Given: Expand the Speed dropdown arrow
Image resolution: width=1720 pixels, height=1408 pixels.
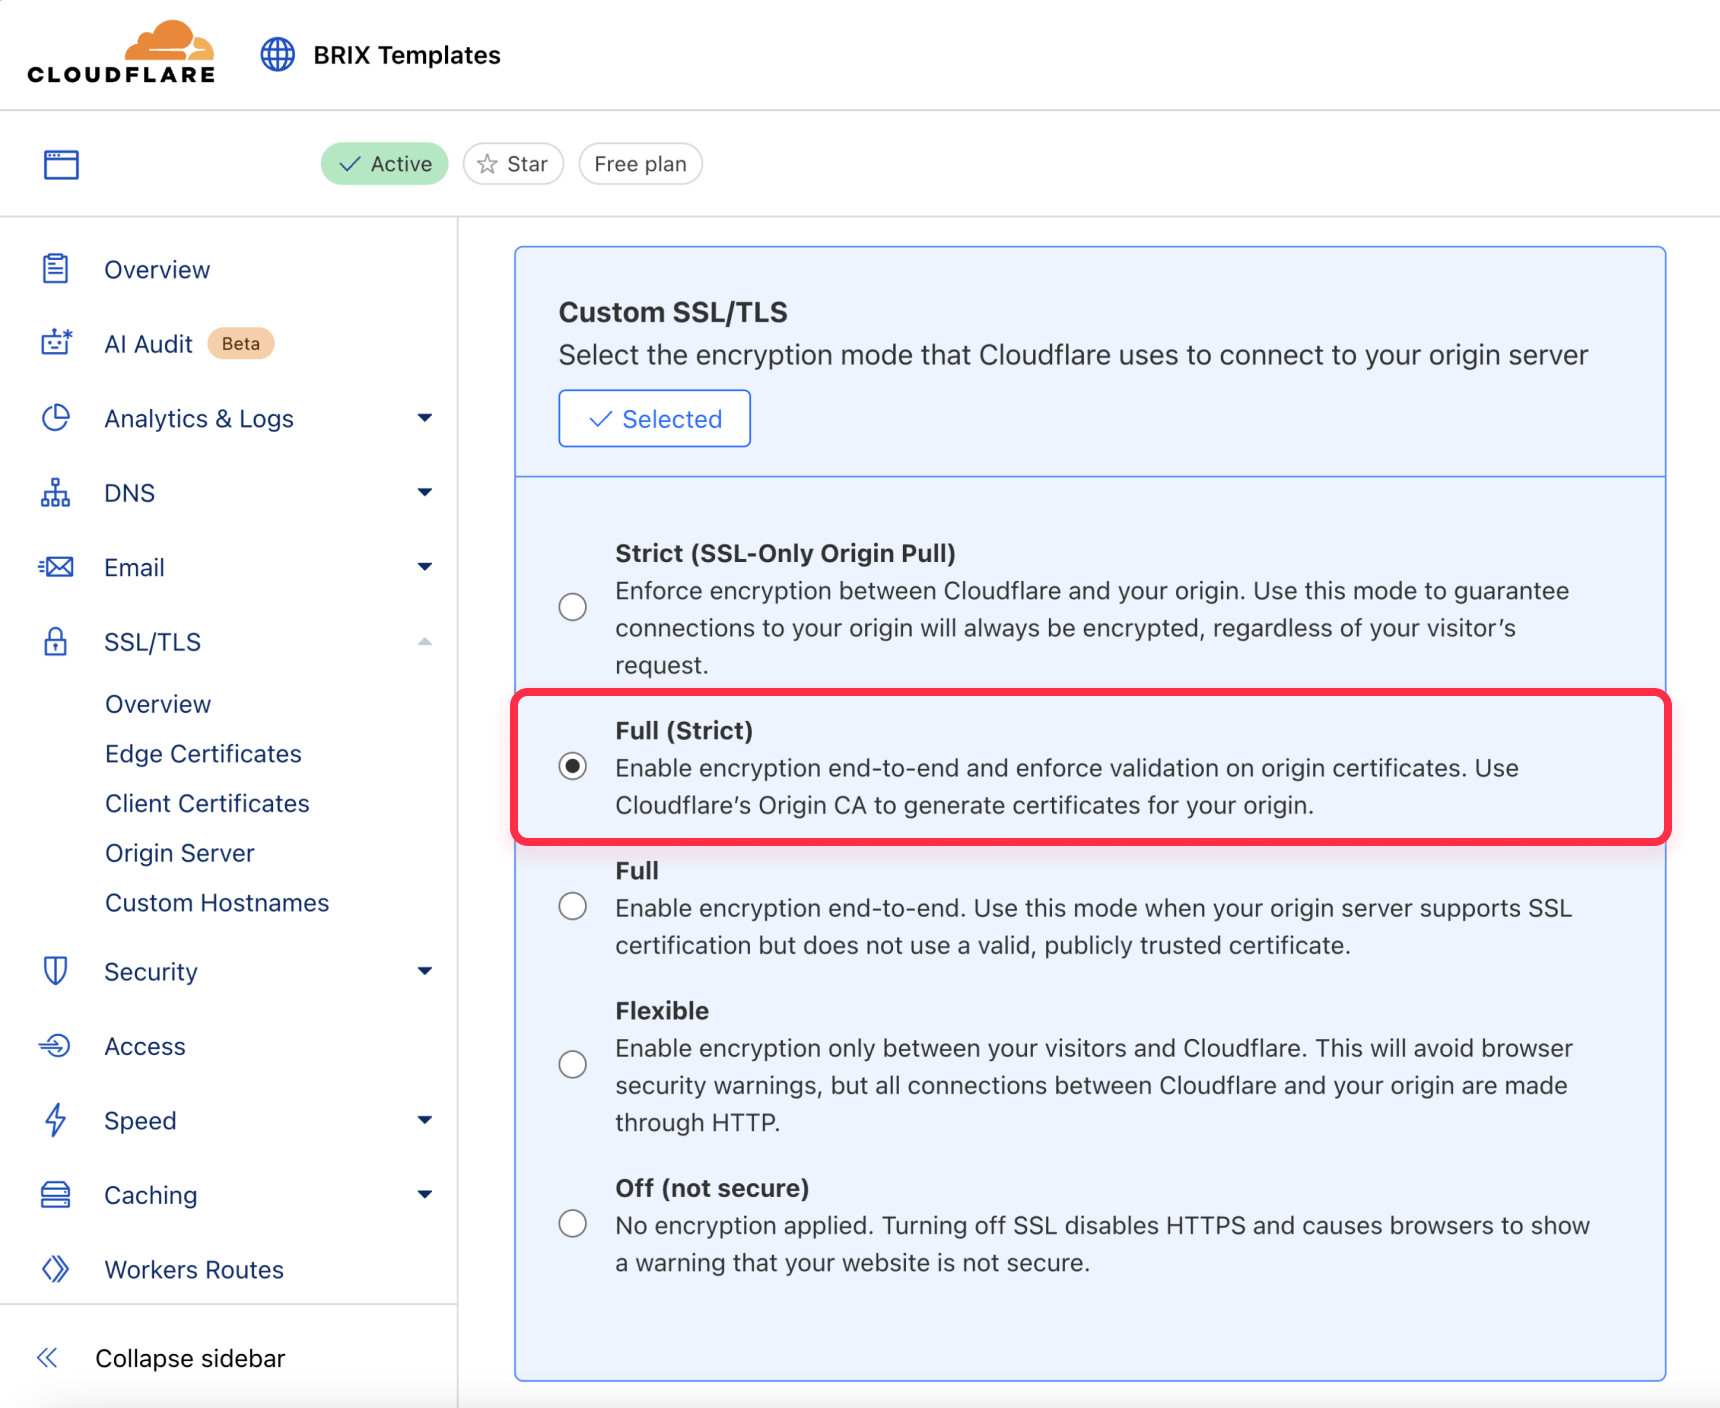Looking at the screenshot, I should tap(425, 1120).
